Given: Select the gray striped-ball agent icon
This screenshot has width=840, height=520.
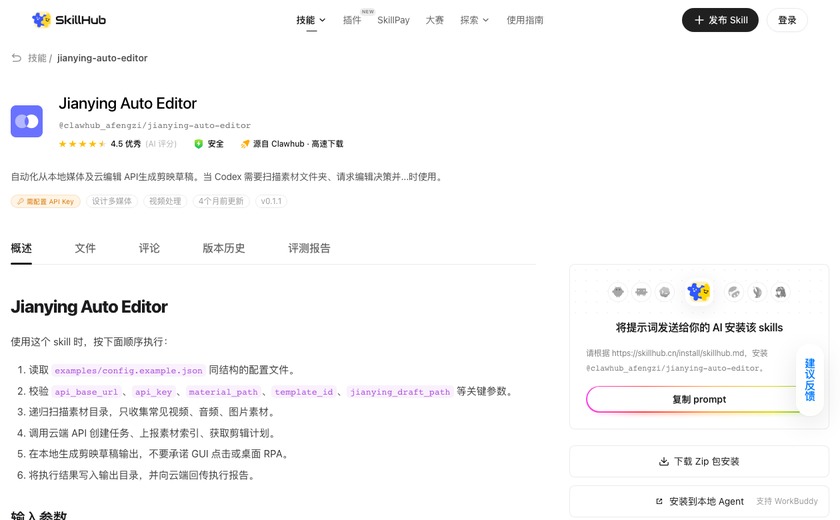Looking at the screenshot, I should click(x=733, y=292).
